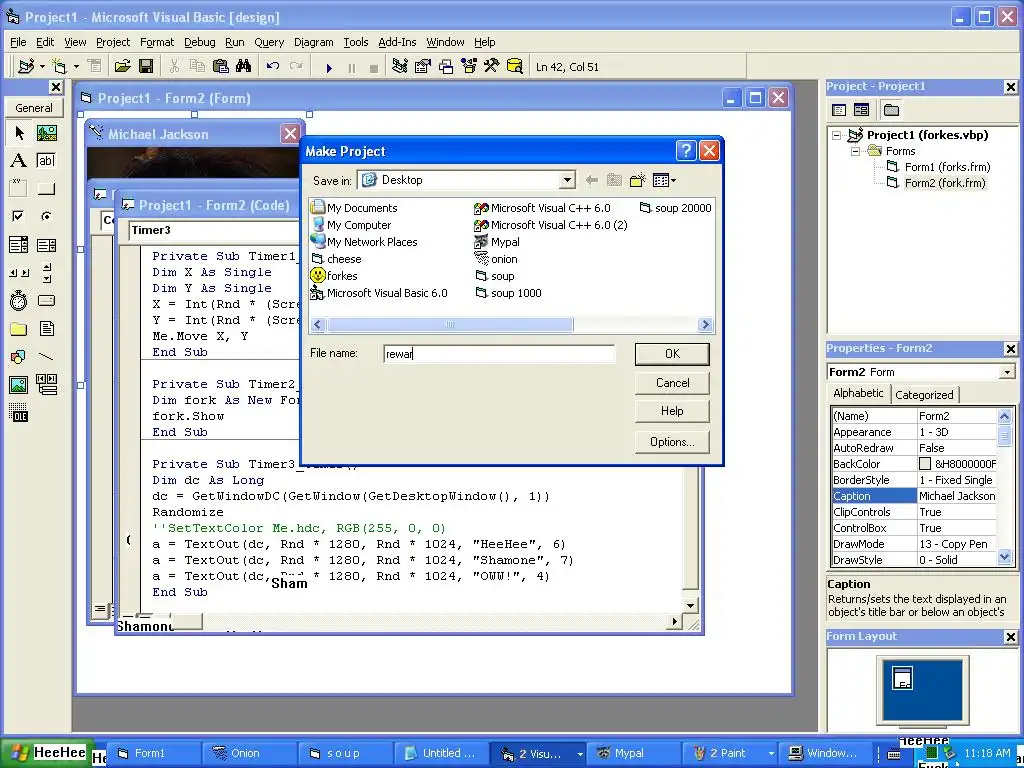Select the OptionButton tool in the toolbox
The height and width of the screenshot is (768, 1024).
(x=46, y=216)
